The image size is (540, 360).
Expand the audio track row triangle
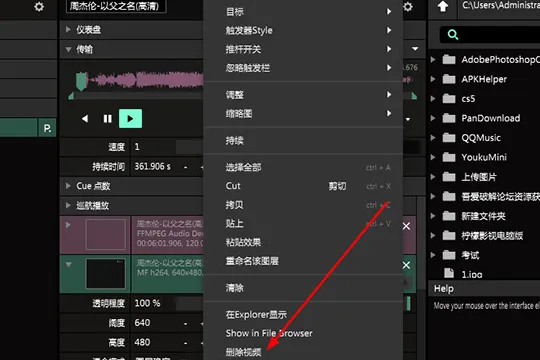coord(68,225)
